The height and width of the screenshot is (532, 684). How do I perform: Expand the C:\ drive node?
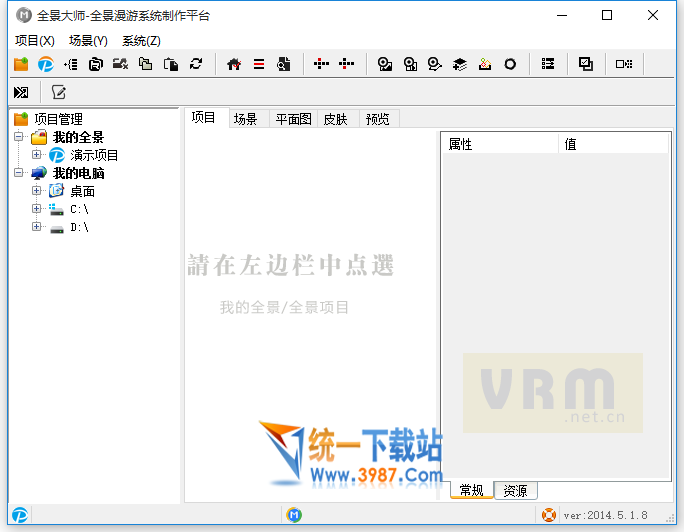37,209
